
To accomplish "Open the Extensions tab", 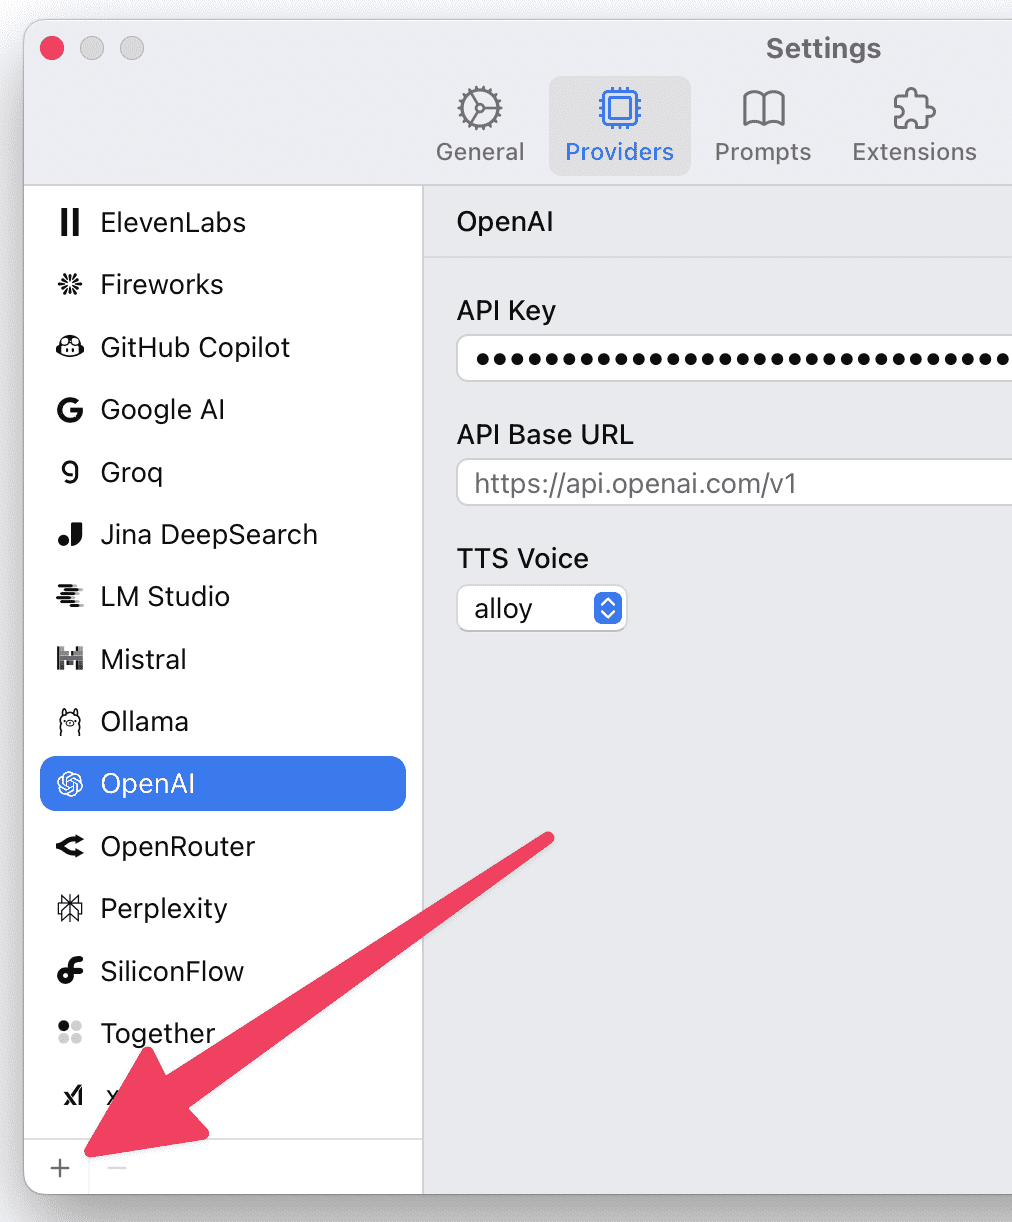I will pyautogui.click(x=914, y=126).
